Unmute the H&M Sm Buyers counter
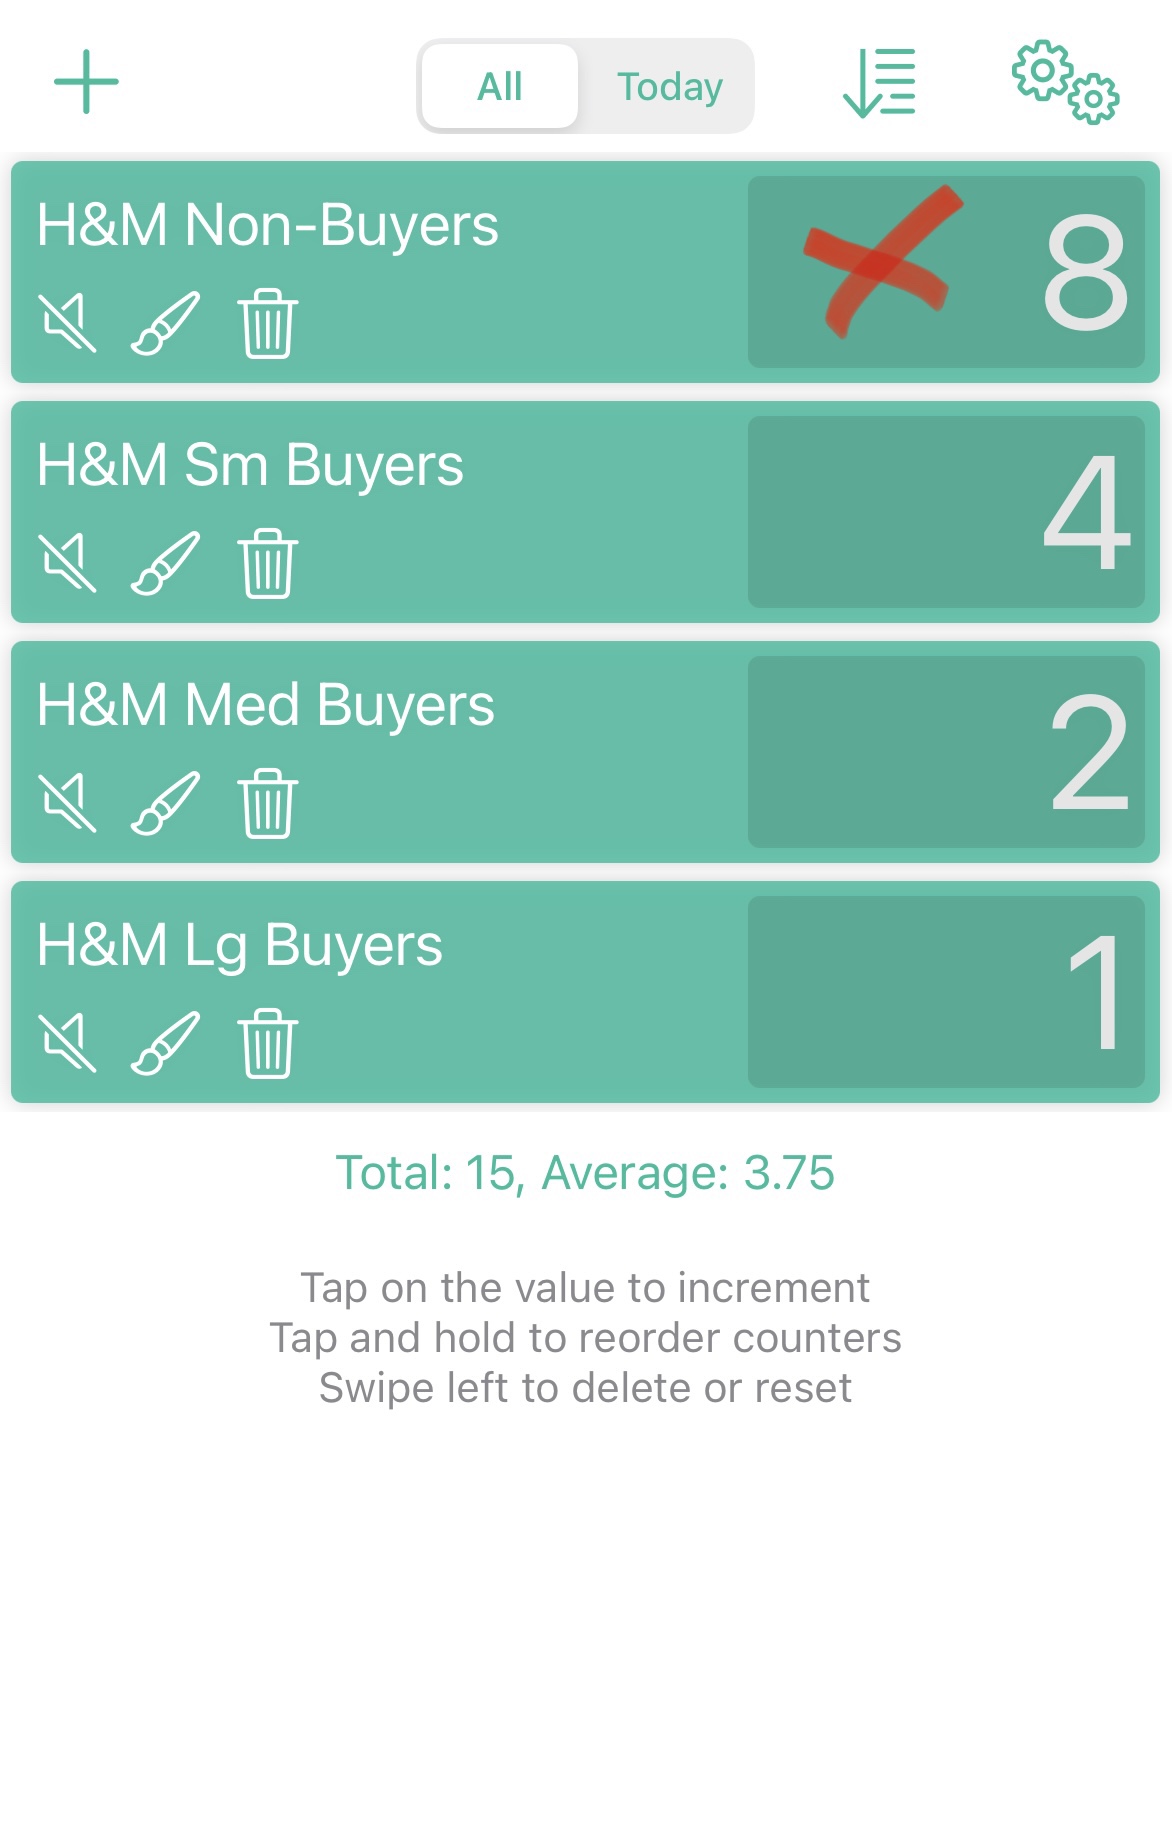Image resolution: width=1172 pixels, height=1823 pixels. click(68, 563)
